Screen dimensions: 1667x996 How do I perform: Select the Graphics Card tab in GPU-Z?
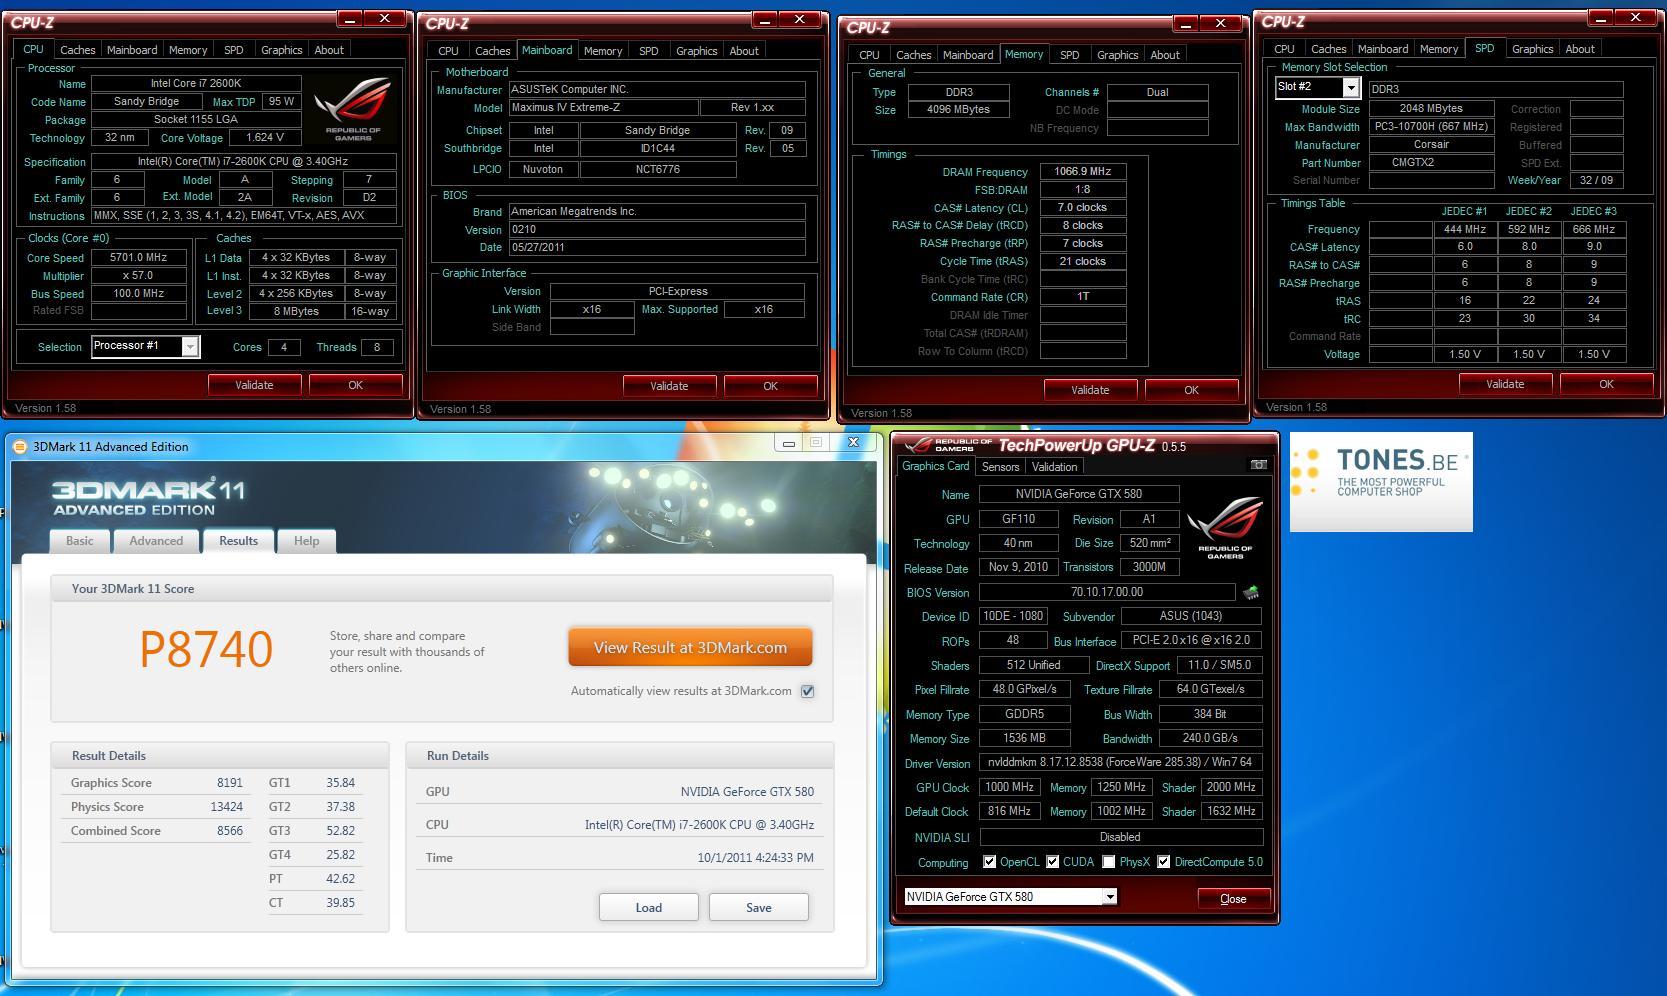coord(935,466)
